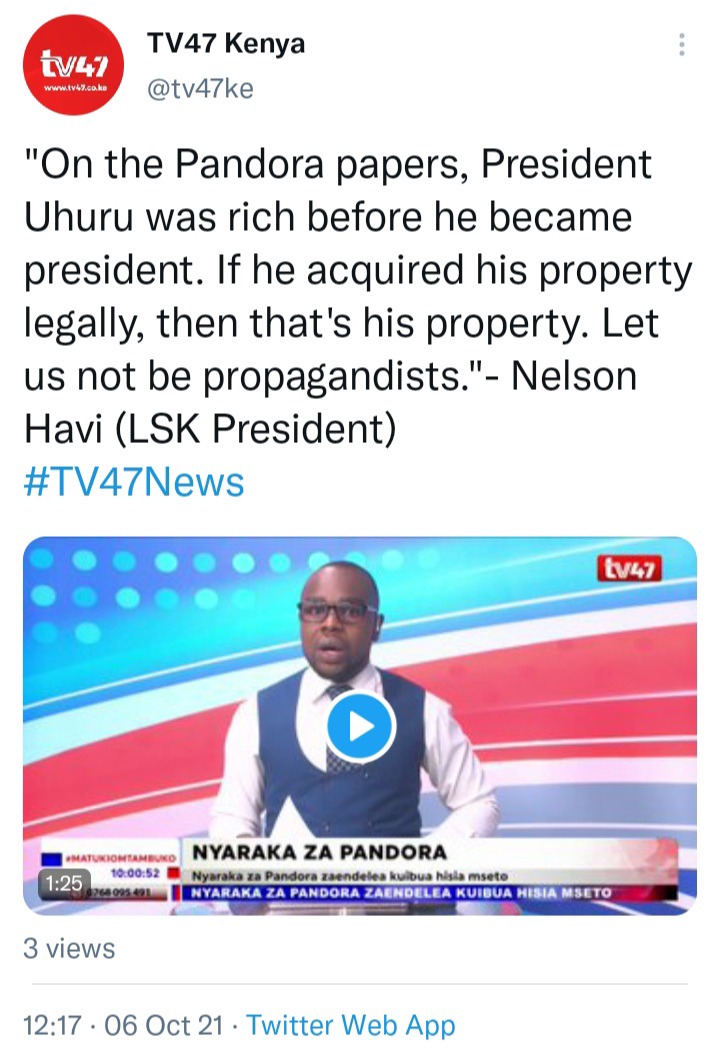Viewport: 720px width, 1063px height.
Task: Click the tv47 watermark logo in video
Action: (x=629, y=569)
